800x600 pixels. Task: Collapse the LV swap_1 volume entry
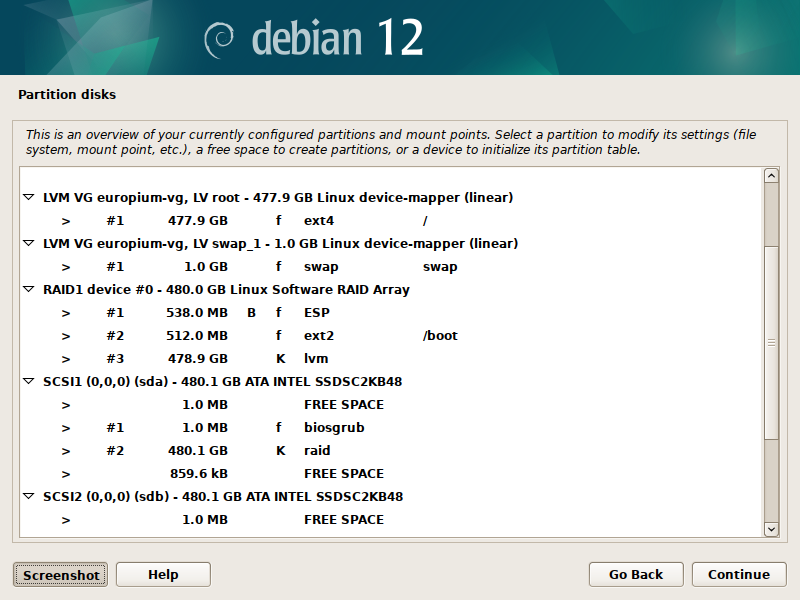point(29,244)
